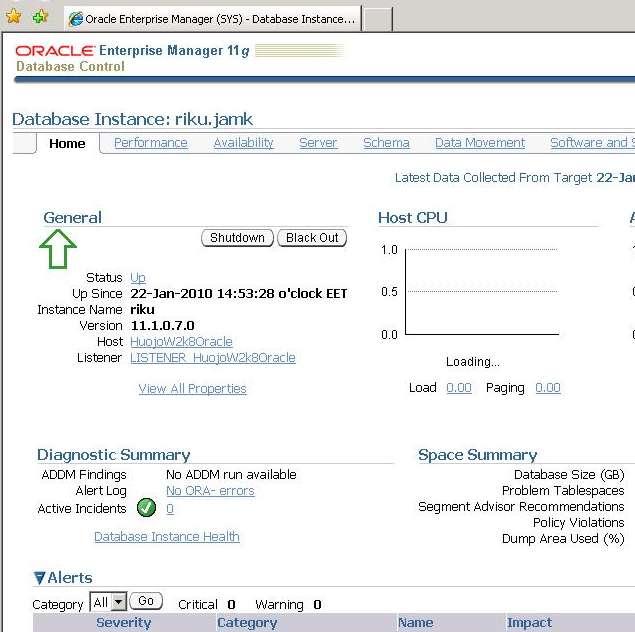Click the Segment Advisor Recommendations label
635x632 pixels.
[x=521, y=506]
